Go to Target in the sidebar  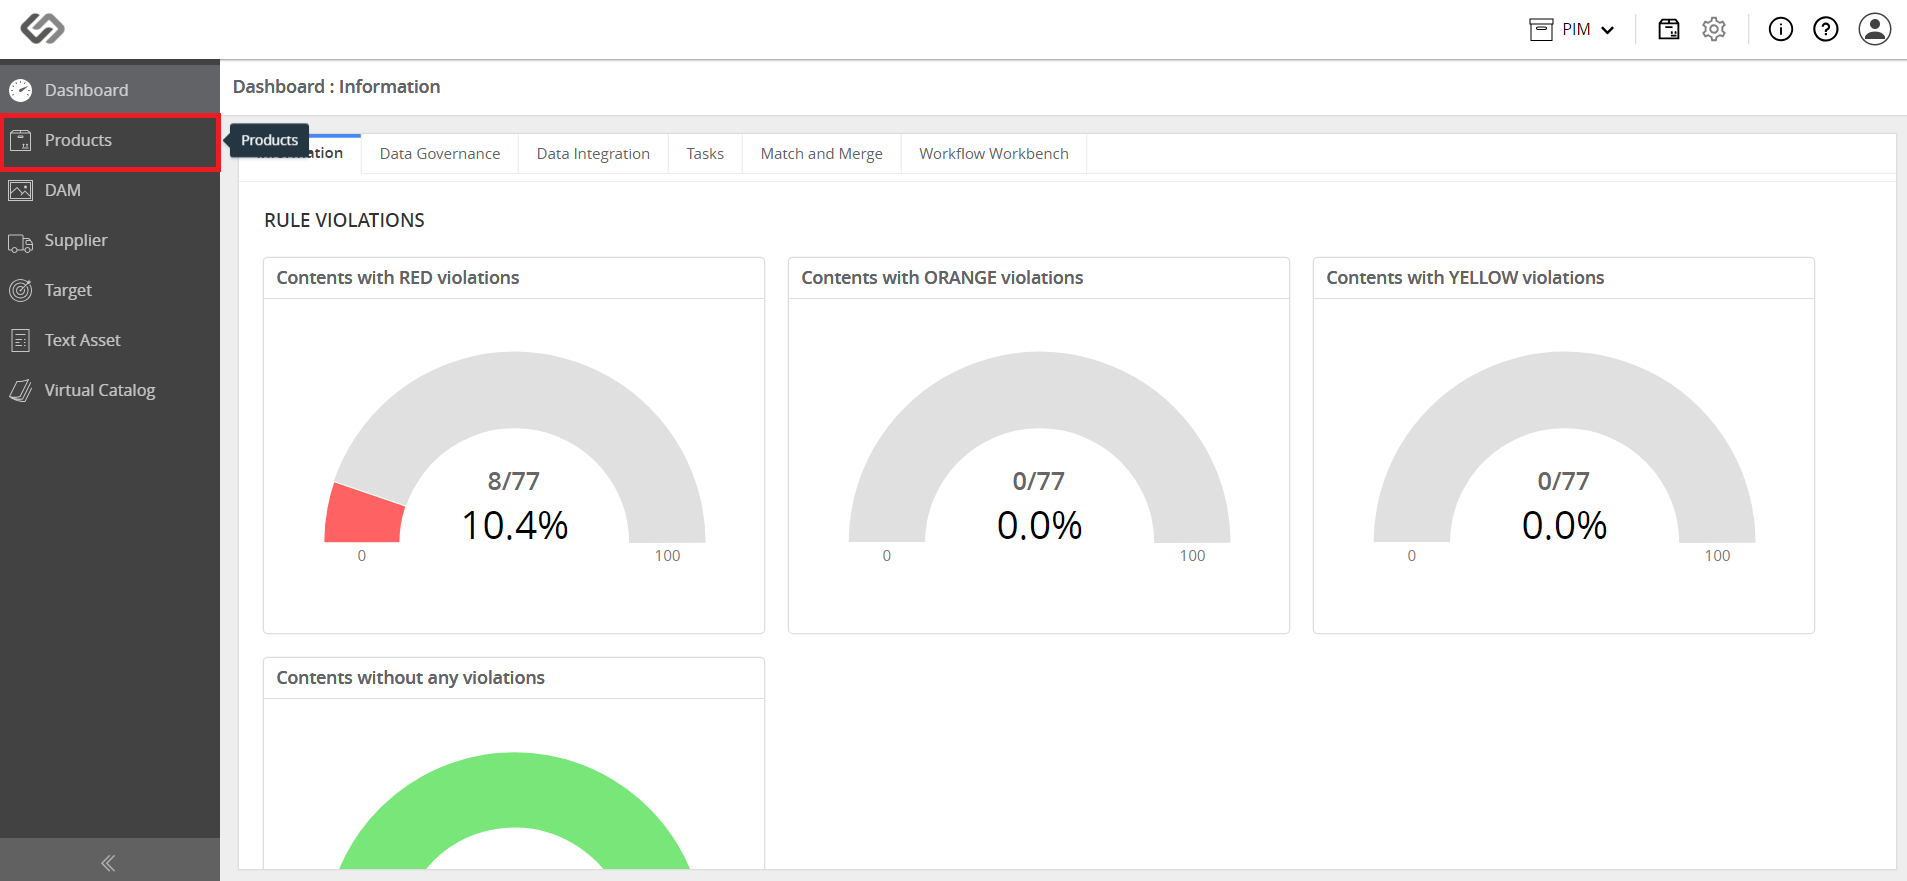point(110,290)
